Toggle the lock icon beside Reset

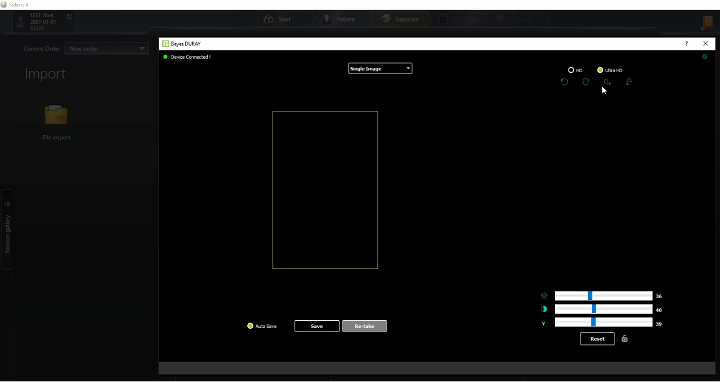(x=624, y=339)
